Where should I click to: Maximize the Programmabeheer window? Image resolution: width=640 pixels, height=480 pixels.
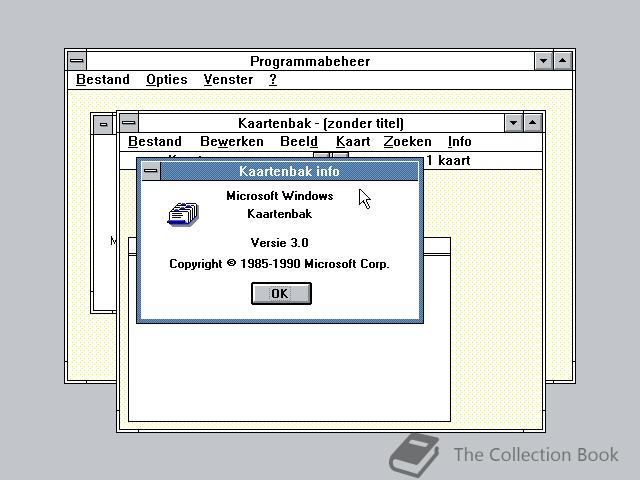pyautogui.click(x=562, y=61)
